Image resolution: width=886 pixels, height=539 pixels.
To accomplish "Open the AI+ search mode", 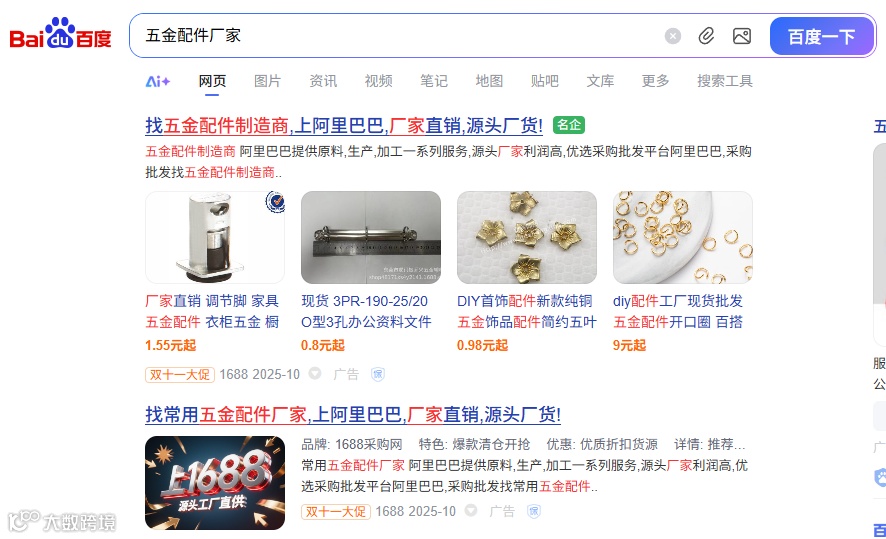I will 158,81.
